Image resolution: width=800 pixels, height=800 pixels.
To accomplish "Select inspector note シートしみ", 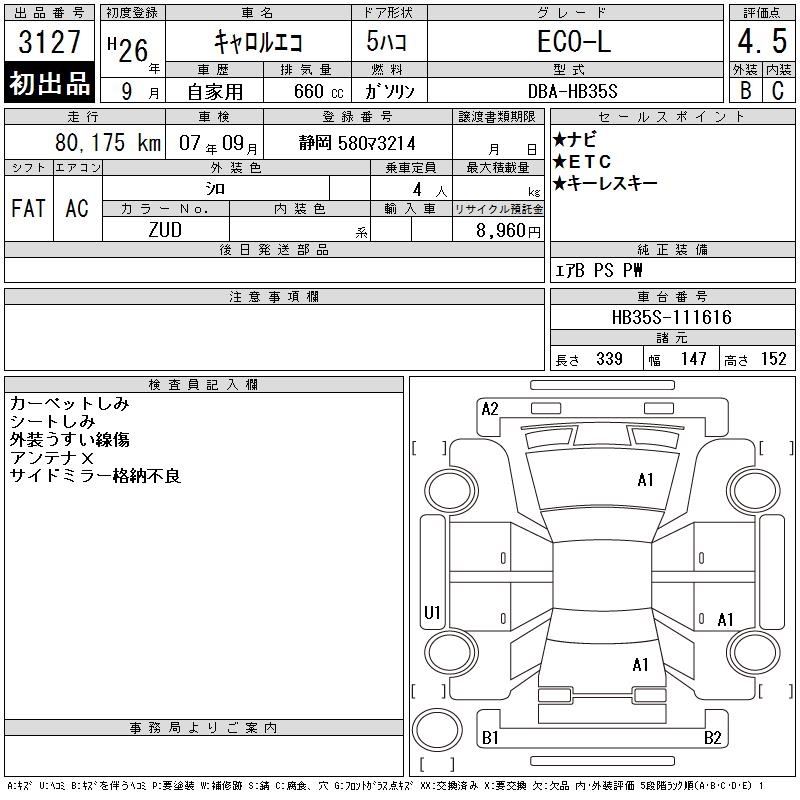I will pos(53,421).
